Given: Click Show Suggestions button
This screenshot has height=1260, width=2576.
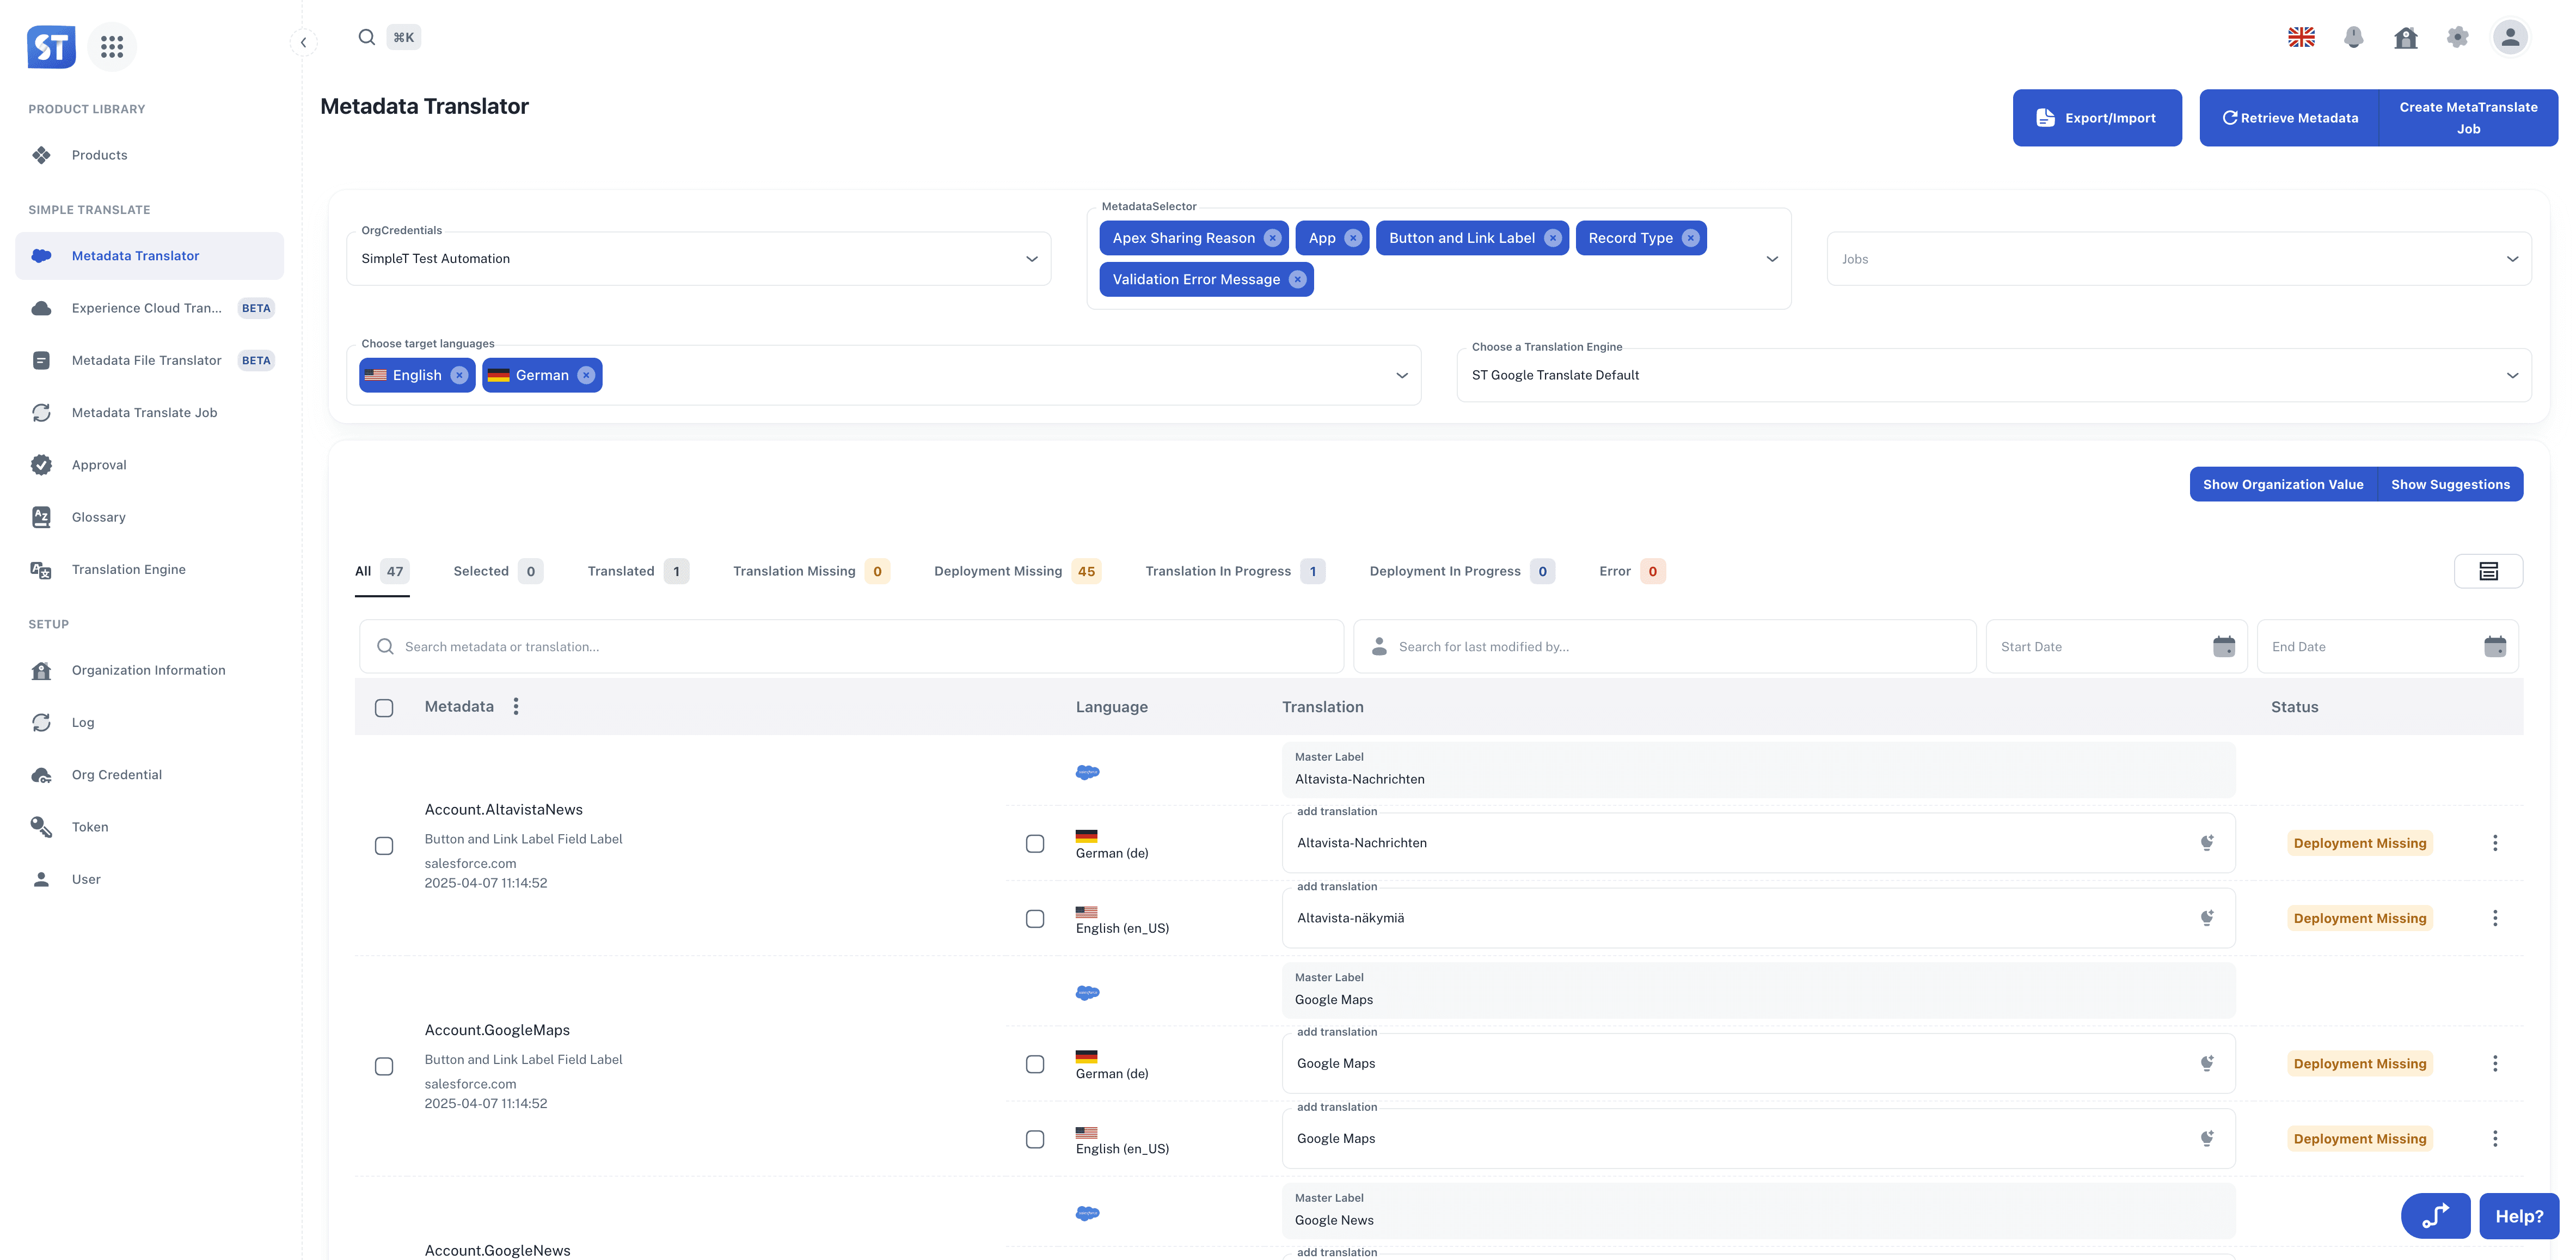Looking at the screenshot, I should 2450,484.
